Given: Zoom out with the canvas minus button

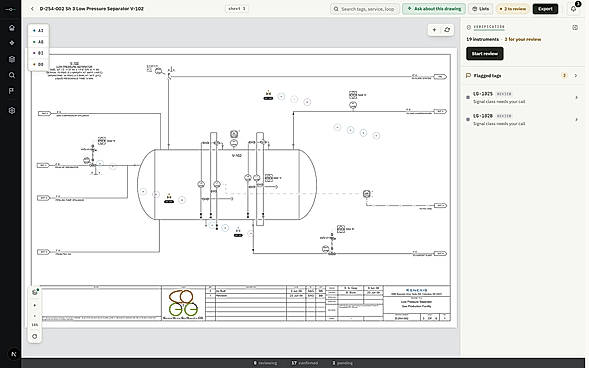Looking at the screenshot, I should point(35,315).
